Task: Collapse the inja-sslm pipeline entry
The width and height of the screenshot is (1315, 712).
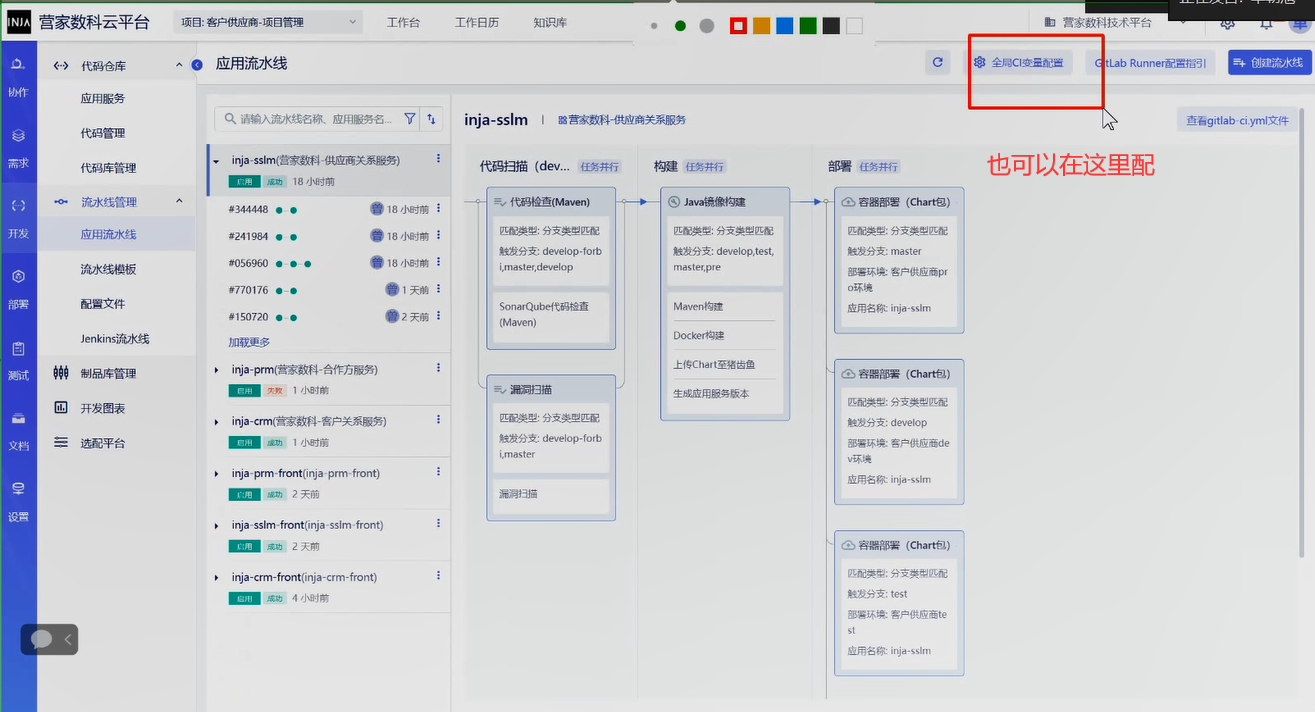Action: (216, 161)
